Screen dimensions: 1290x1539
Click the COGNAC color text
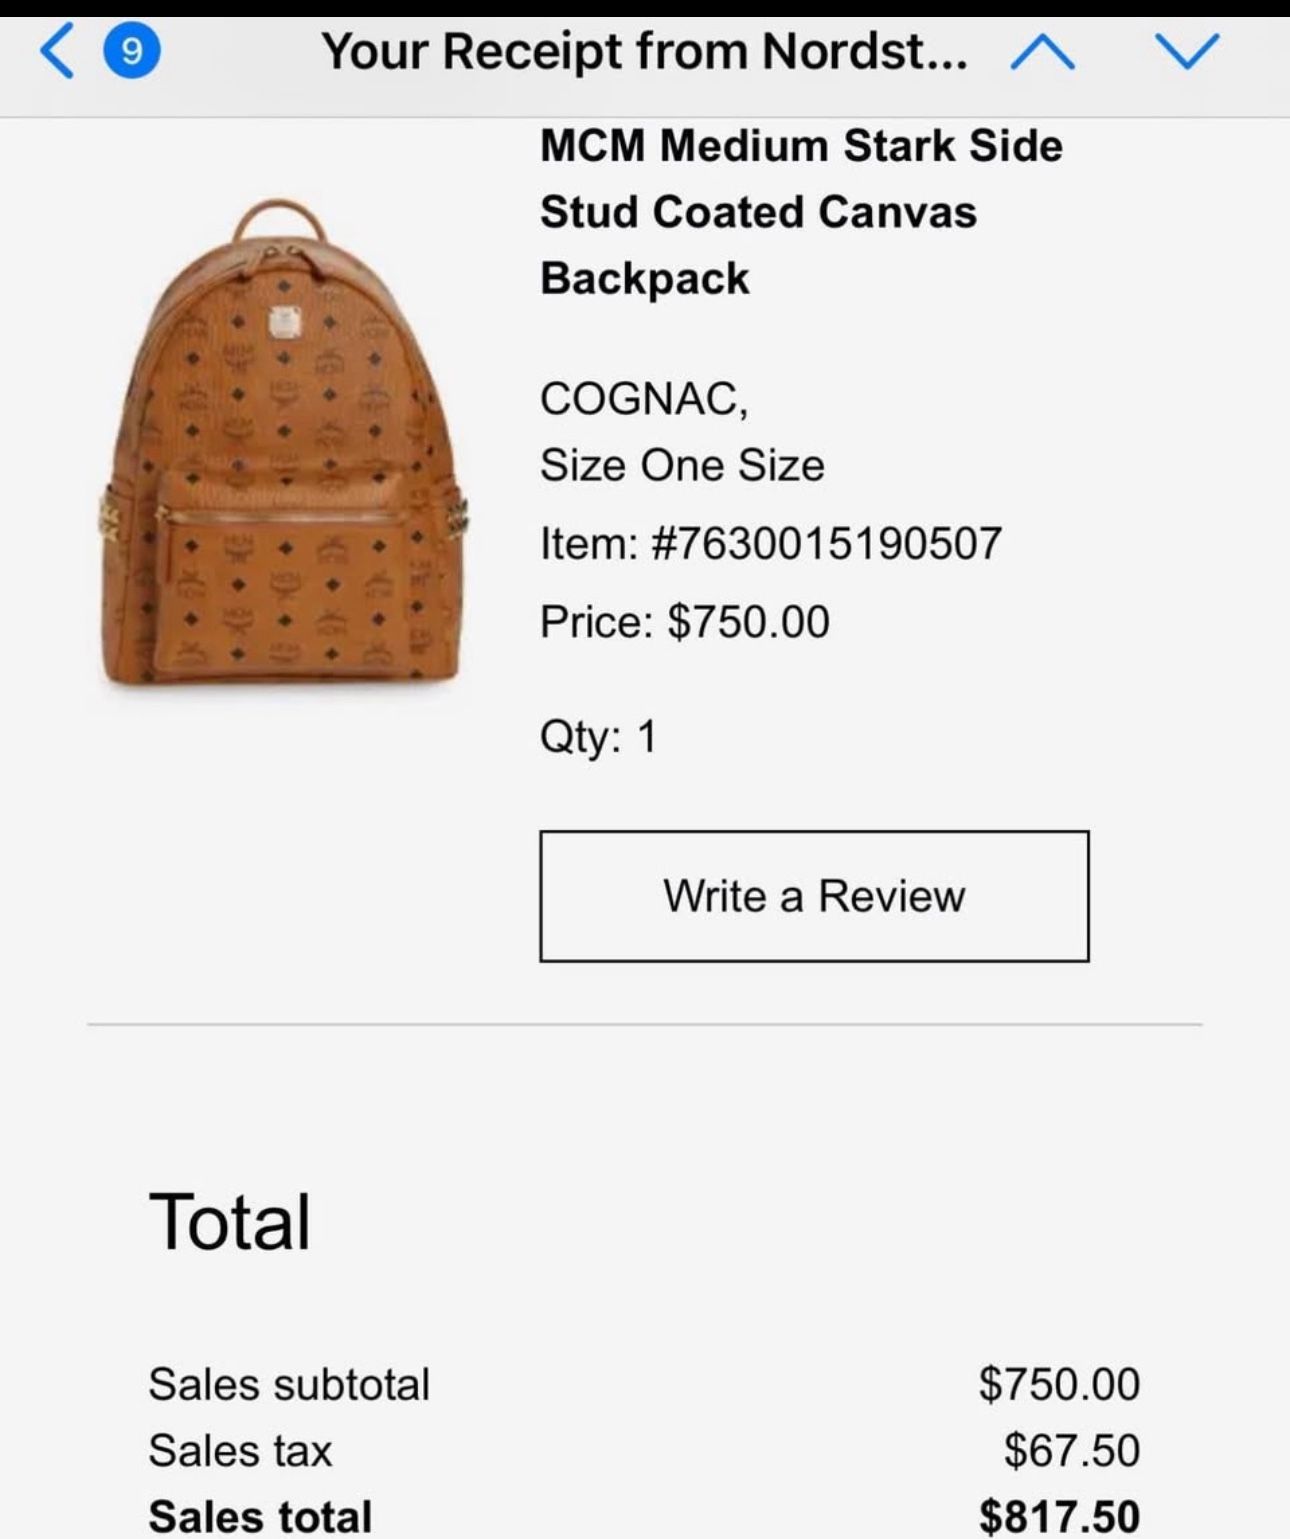(643, 399)
